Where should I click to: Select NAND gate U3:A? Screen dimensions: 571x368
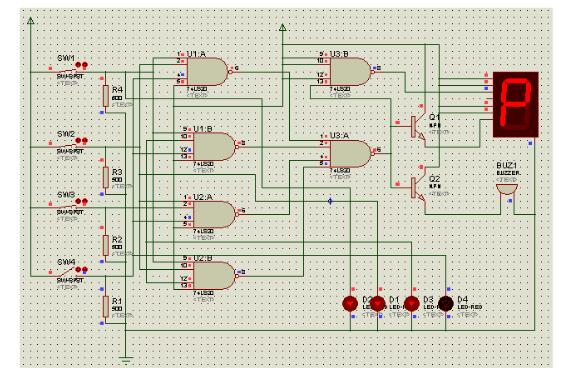pos(350,154)
